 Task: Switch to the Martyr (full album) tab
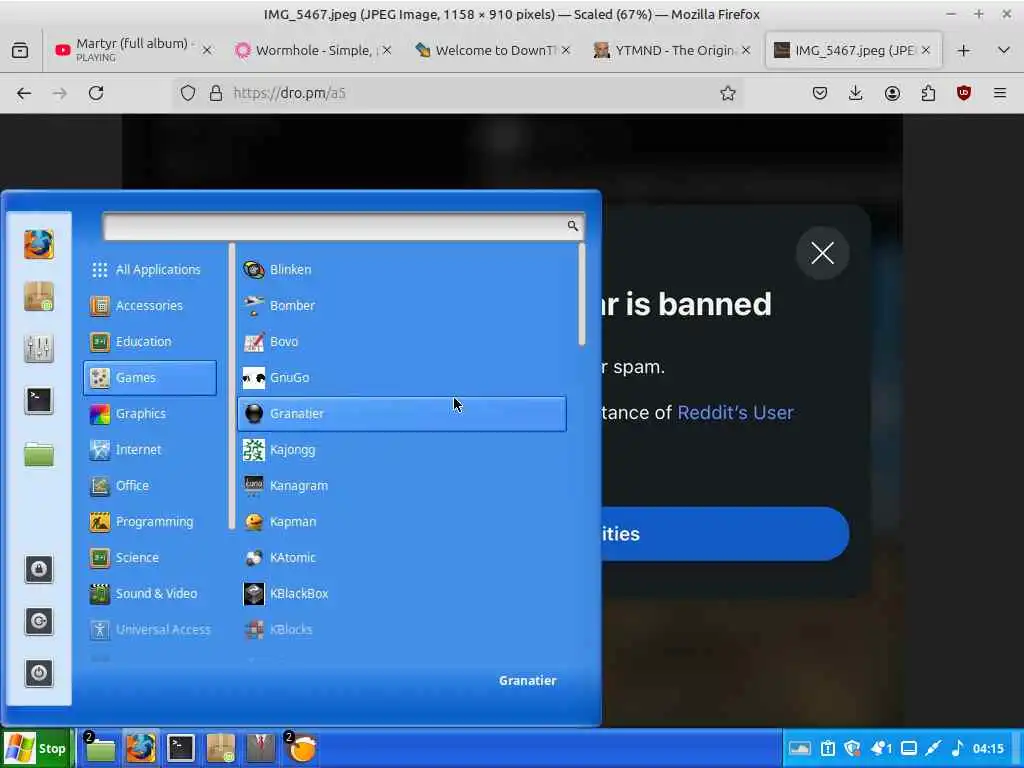[135, 50]
